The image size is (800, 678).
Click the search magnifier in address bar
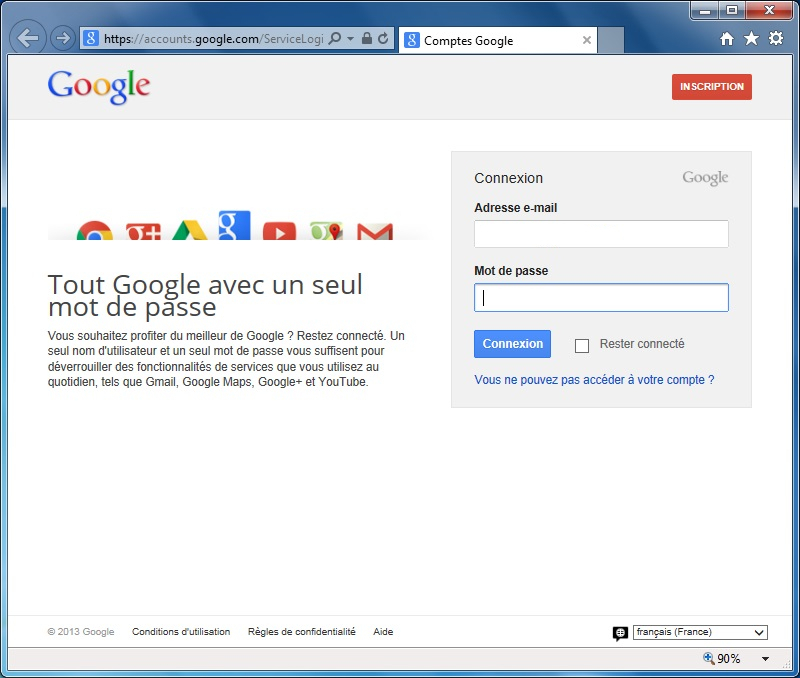pyautogui.click(x=335, y=39)
